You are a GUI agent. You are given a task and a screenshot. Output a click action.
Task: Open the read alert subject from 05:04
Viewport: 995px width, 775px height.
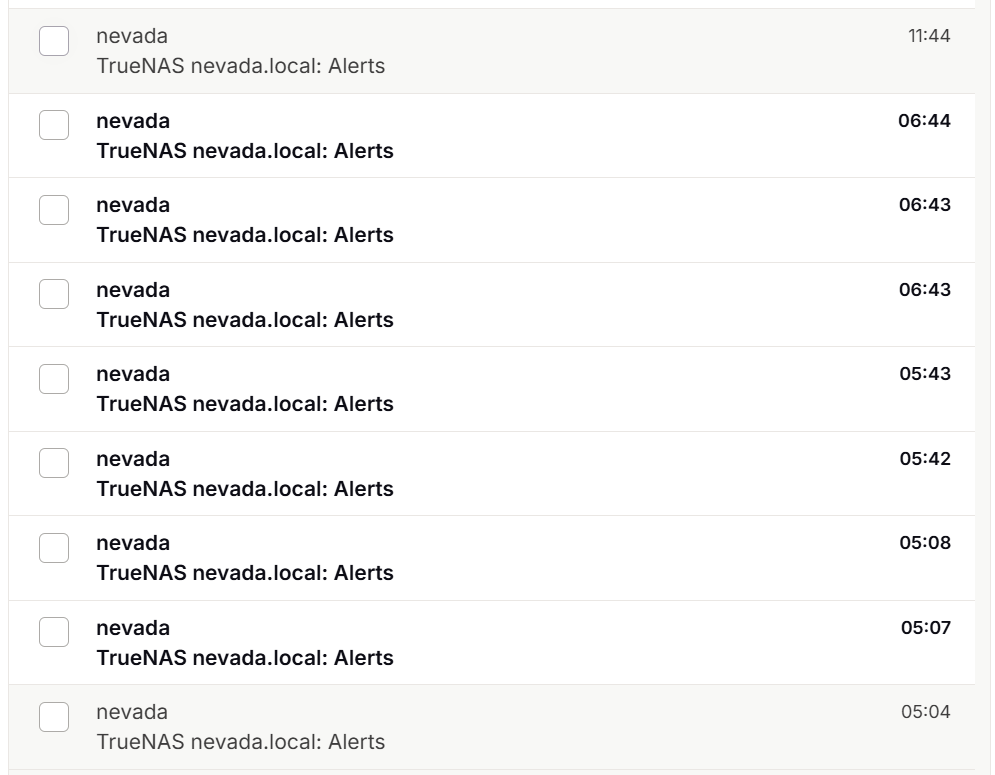click(x=240, y=742)
